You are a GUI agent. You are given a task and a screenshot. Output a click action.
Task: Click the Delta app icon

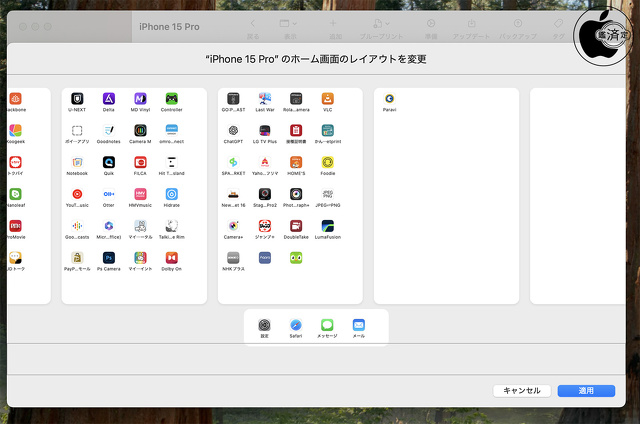pos(109,99)
